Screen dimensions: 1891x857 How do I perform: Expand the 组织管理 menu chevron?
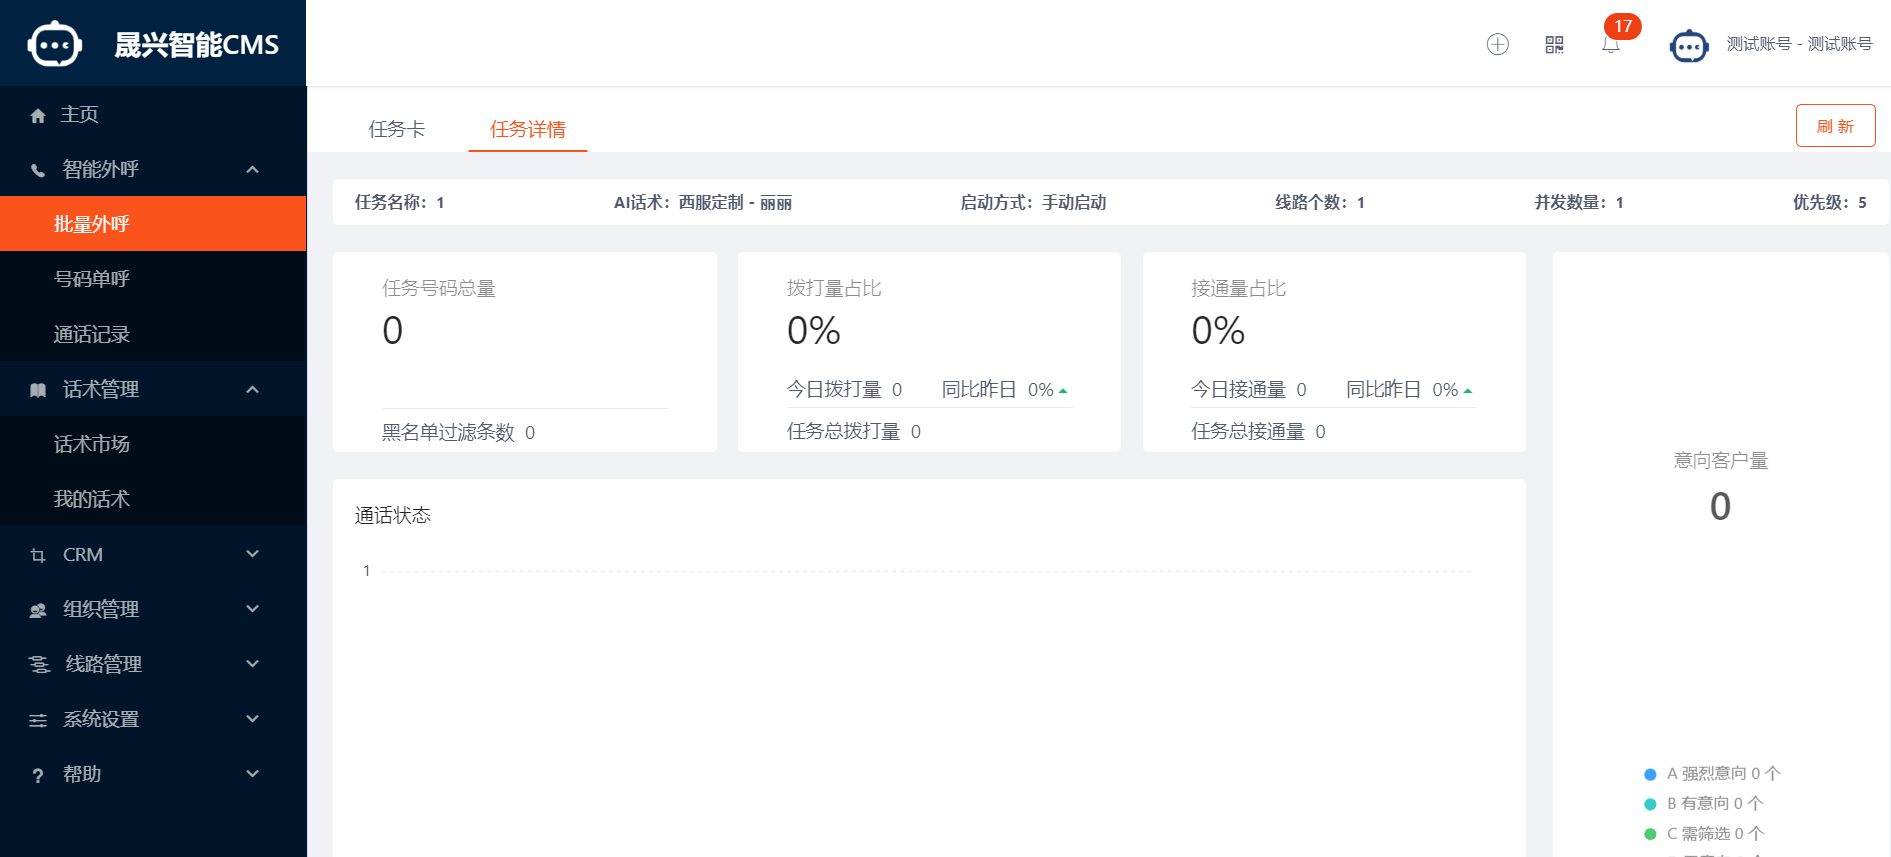click(253, 609)
